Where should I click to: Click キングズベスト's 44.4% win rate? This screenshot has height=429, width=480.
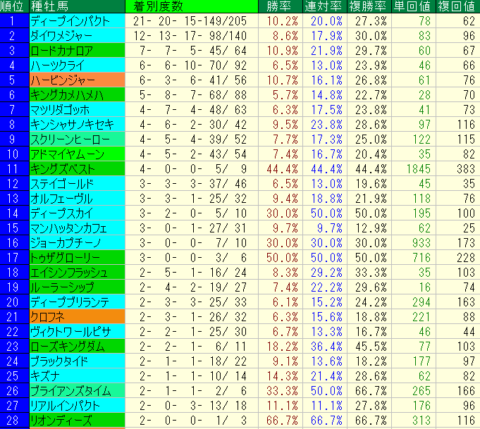point(282,169)
